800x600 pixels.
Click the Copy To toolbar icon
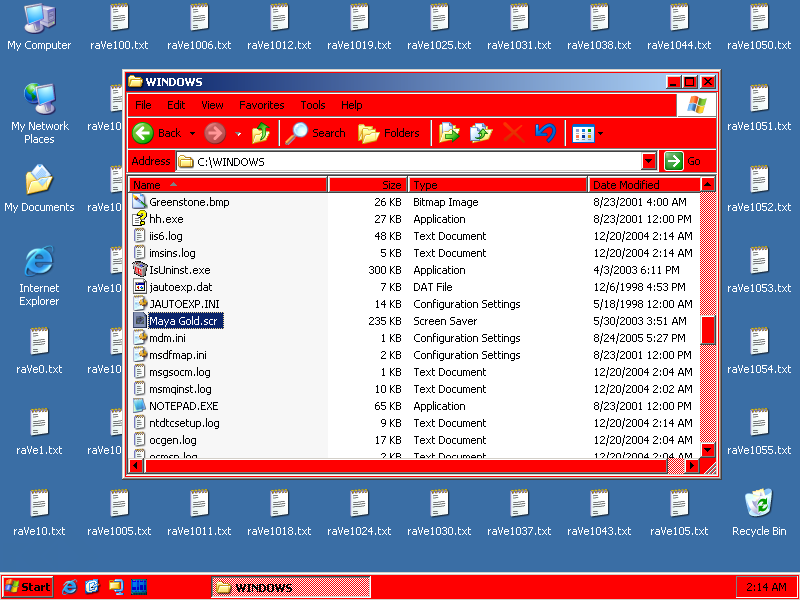[481, 133]
